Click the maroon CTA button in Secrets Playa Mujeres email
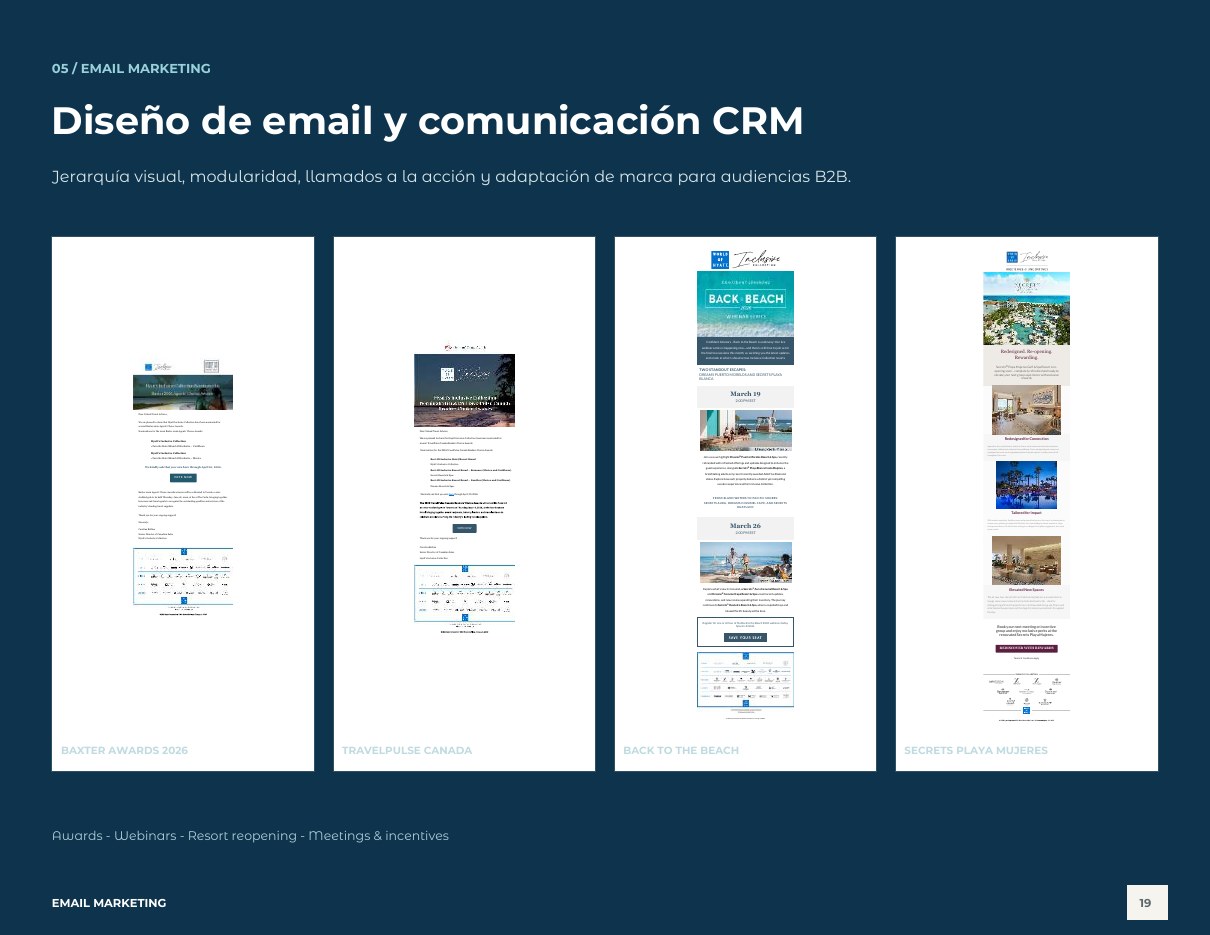 click(x=1027, y=648)
